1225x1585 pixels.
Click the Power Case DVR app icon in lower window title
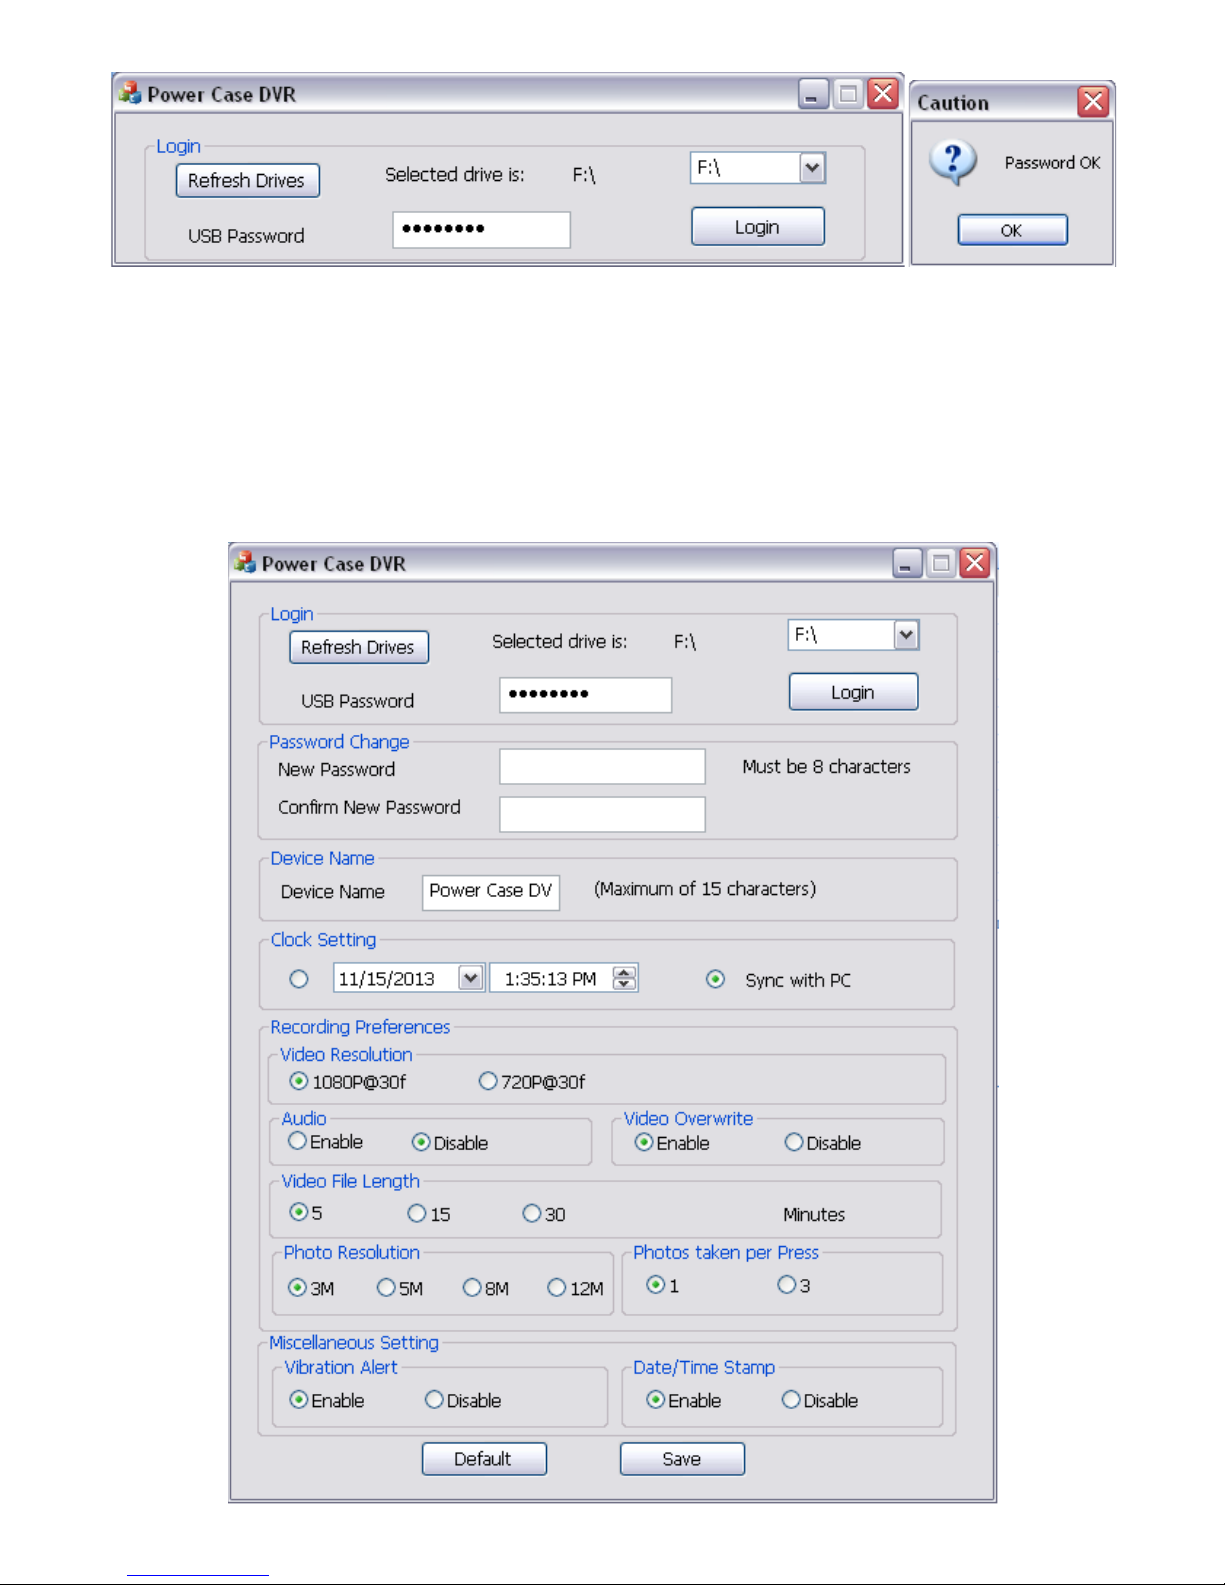[245, 562]
